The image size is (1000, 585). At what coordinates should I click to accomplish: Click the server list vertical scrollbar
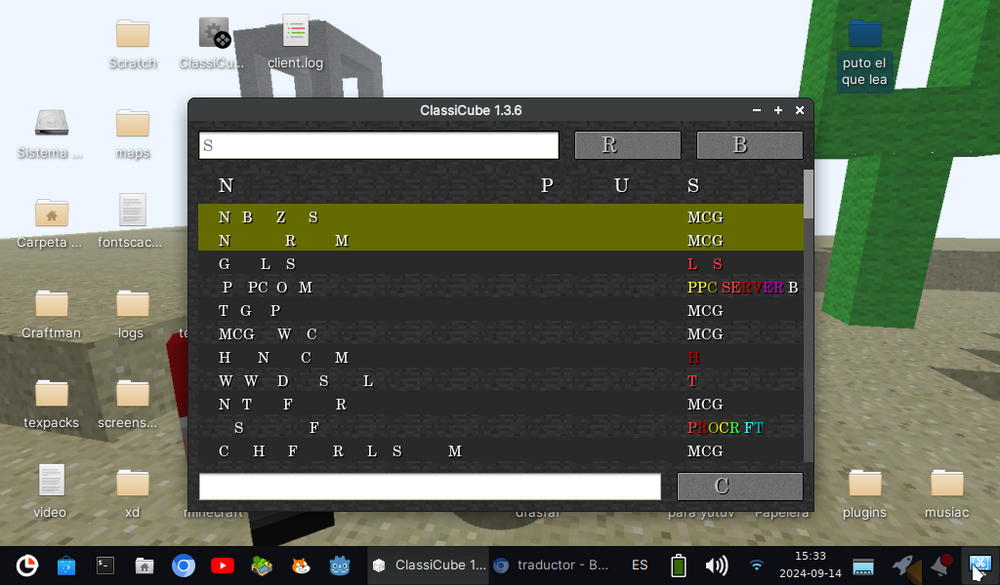click(x=809, y=194)
